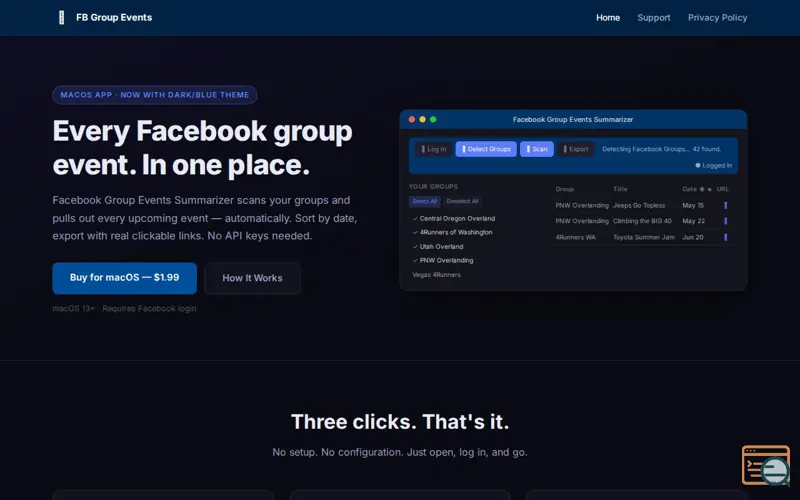Check the Vegas 4Runners group
800x500 pixels.
coord(436,274)
